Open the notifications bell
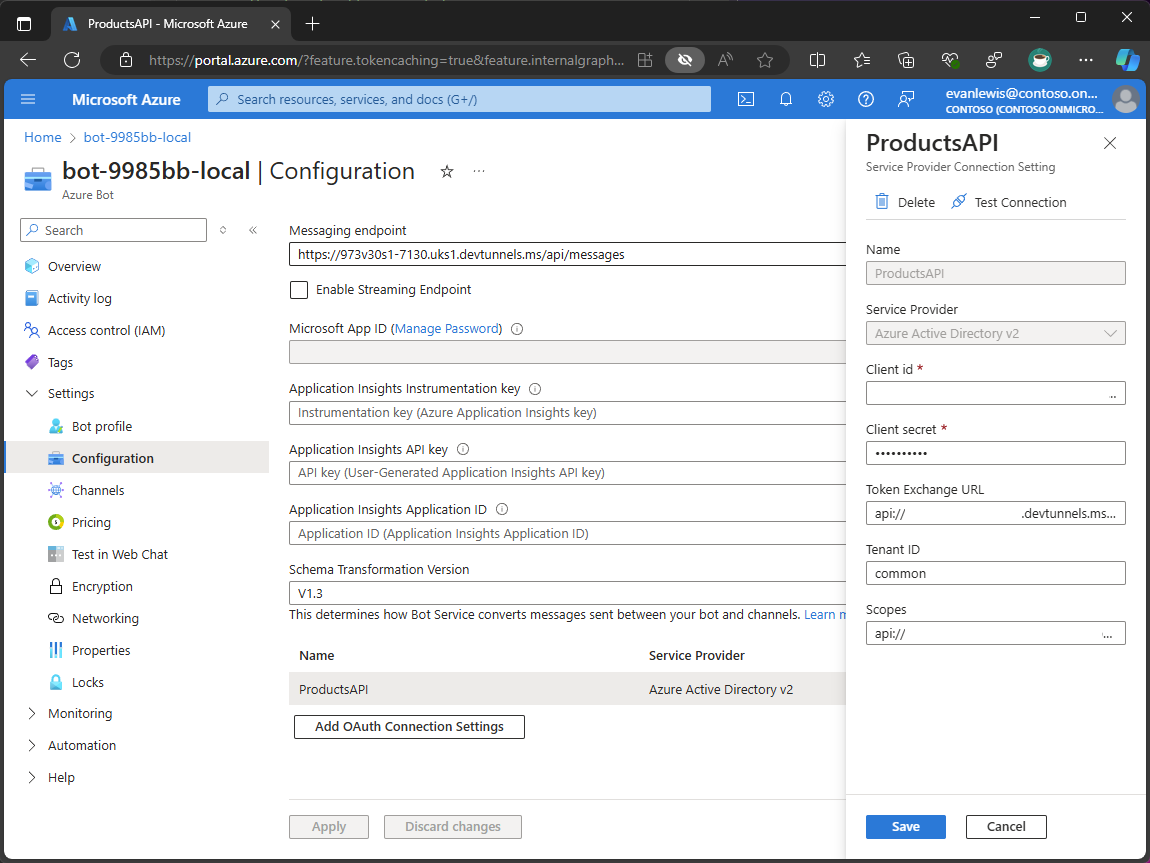 [x=785, y=99]
